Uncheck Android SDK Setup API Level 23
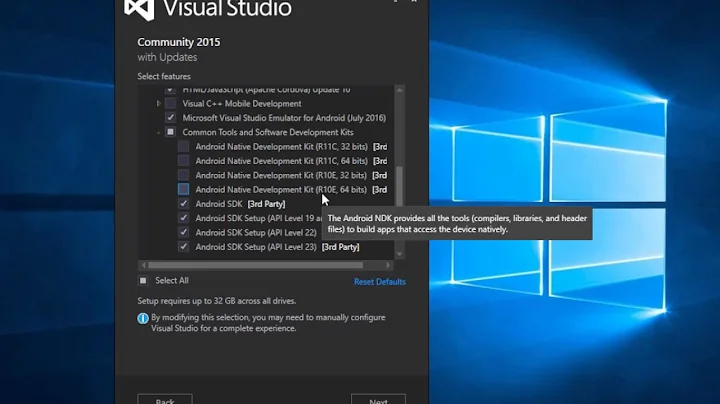The image size is (720, 404). point(183,247)
